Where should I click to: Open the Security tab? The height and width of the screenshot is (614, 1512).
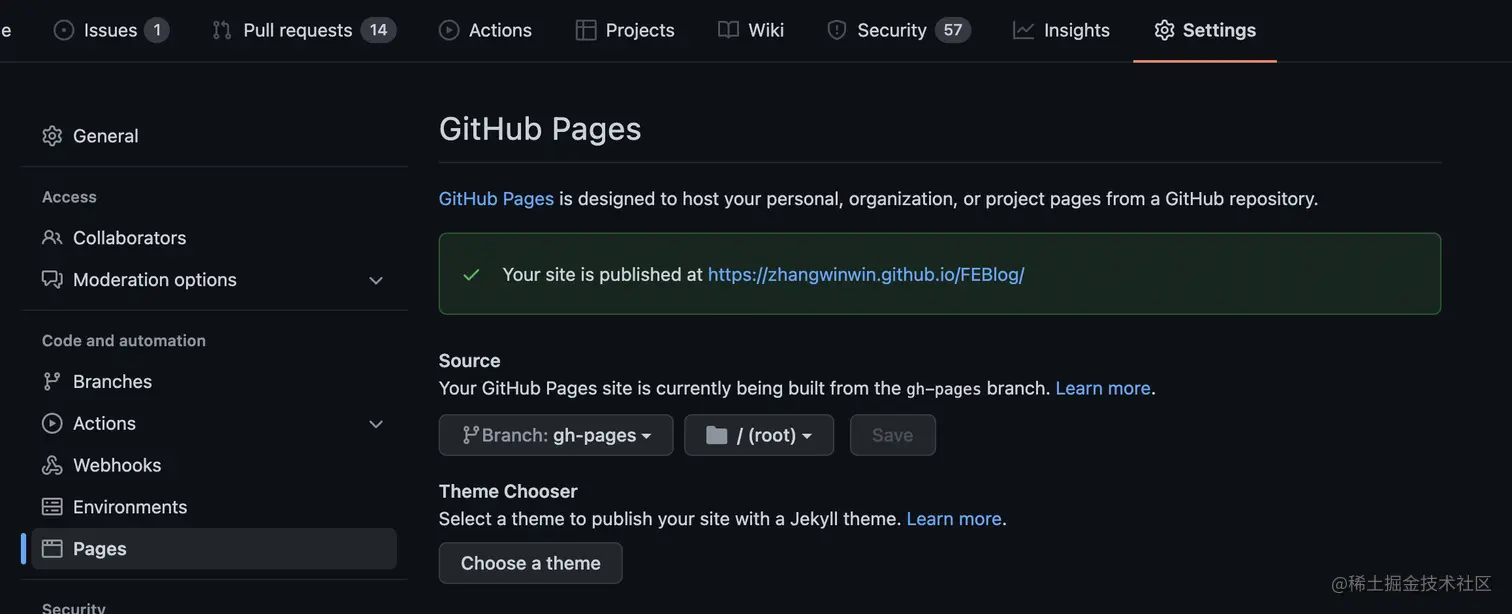point(898,30)
